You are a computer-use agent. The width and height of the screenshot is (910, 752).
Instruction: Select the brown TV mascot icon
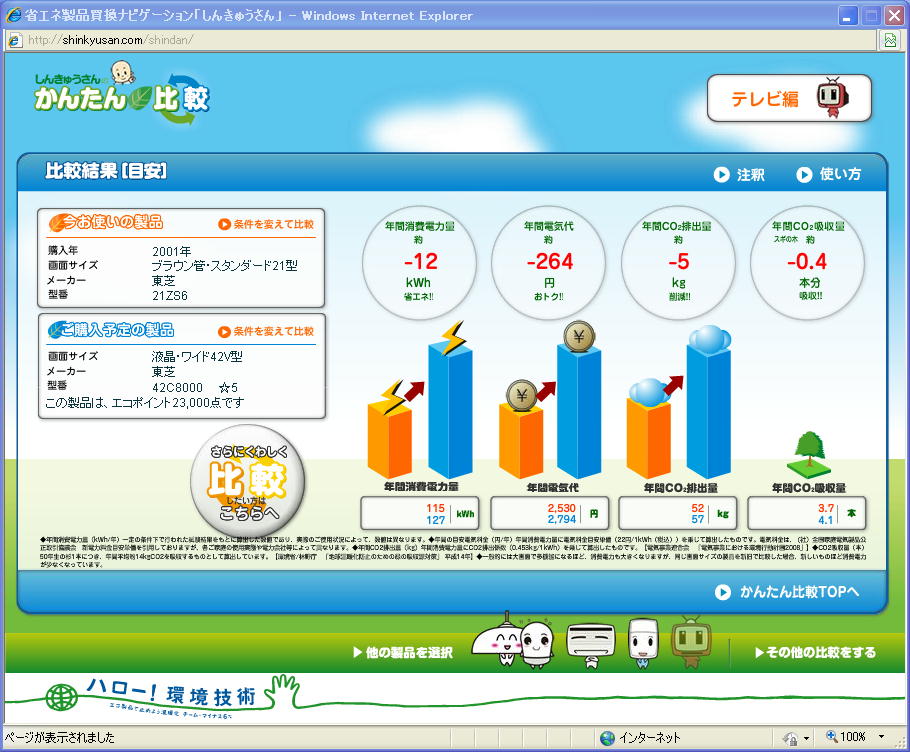(691, 642)
